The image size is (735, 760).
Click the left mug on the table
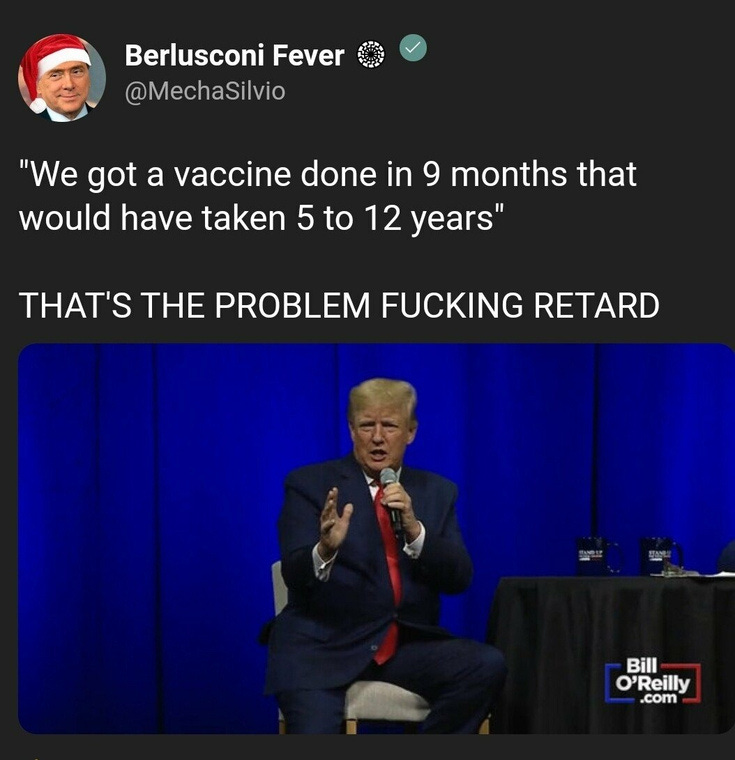pos(597,556)
